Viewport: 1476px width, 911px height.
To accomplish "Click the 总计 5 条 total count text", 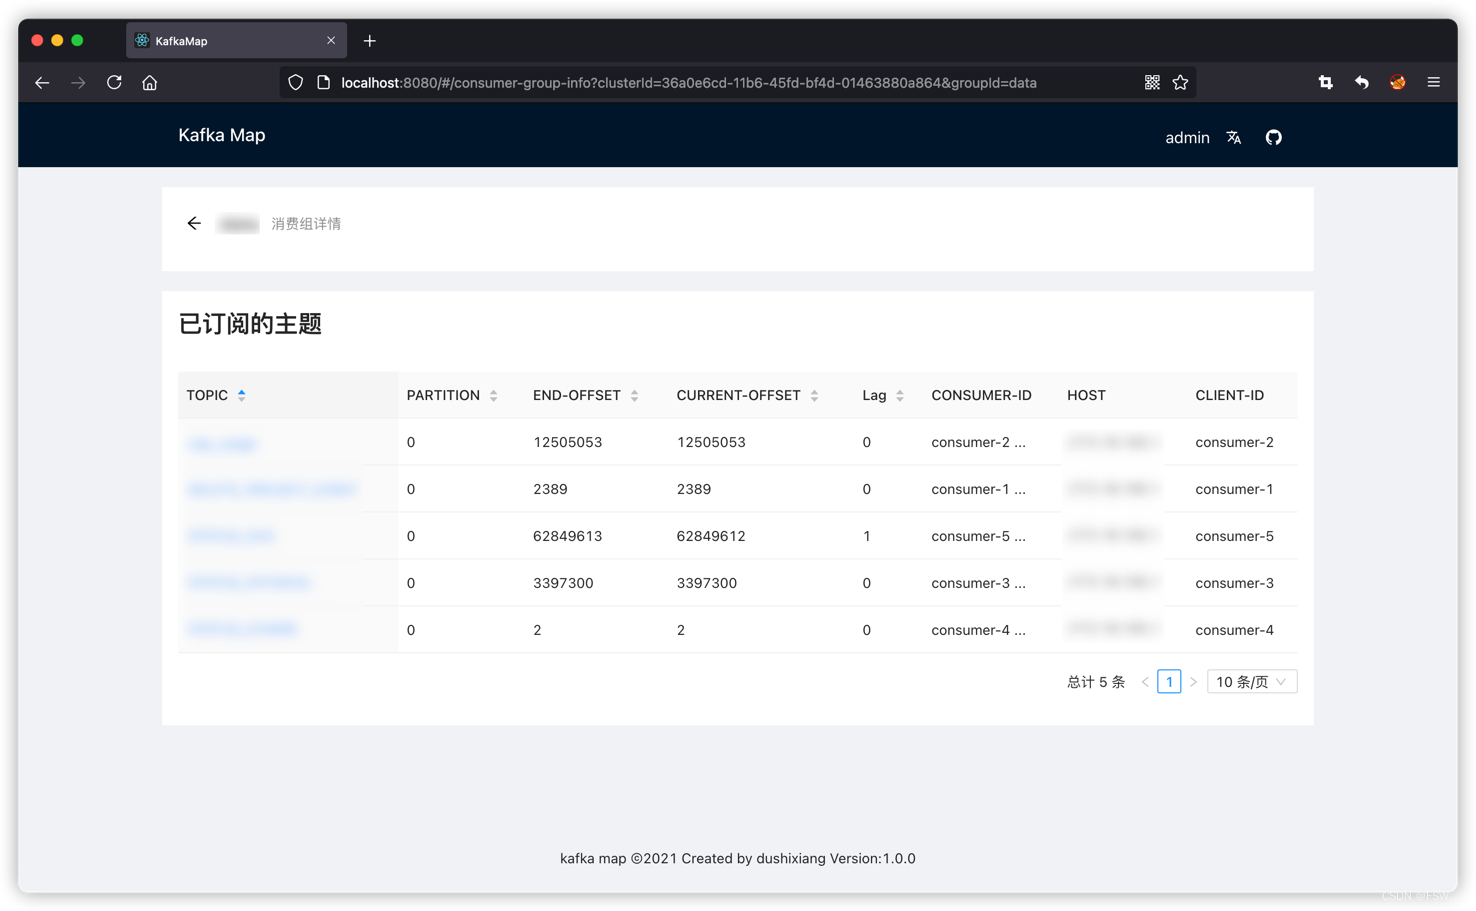I will [x=1096, y=682].
